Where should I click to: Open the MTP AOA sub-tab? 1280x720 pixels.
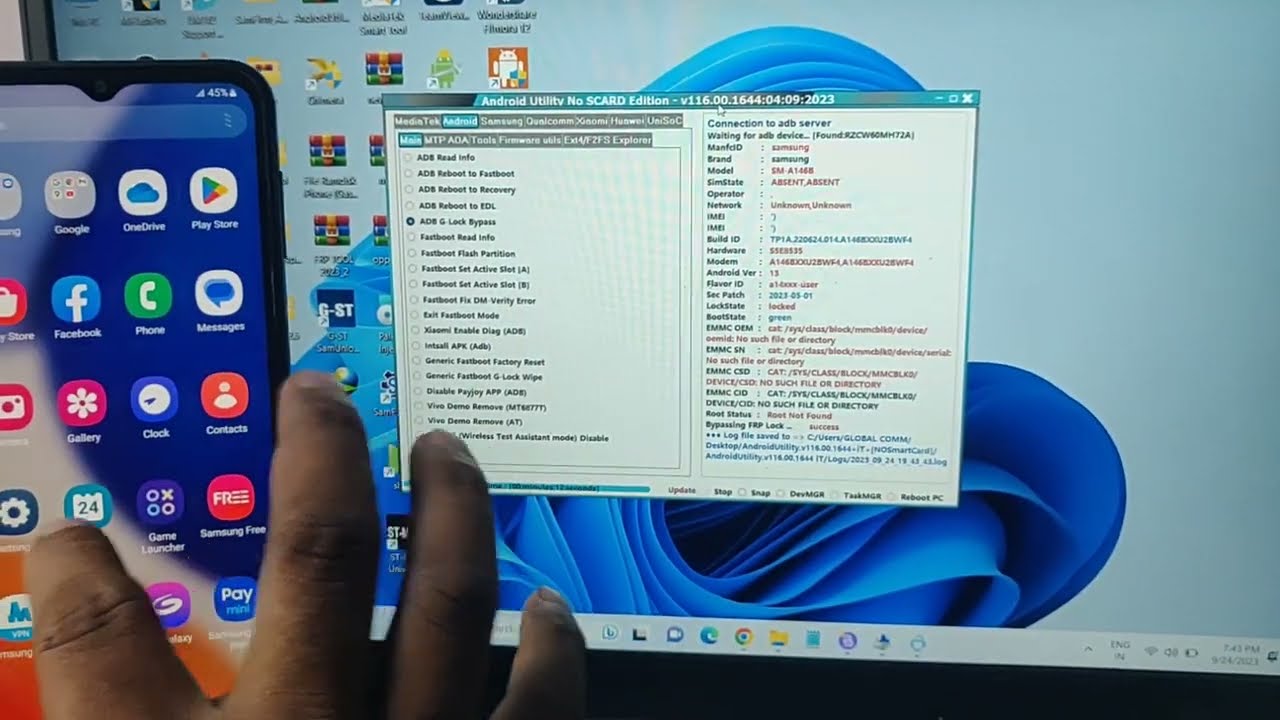(446, 140)
